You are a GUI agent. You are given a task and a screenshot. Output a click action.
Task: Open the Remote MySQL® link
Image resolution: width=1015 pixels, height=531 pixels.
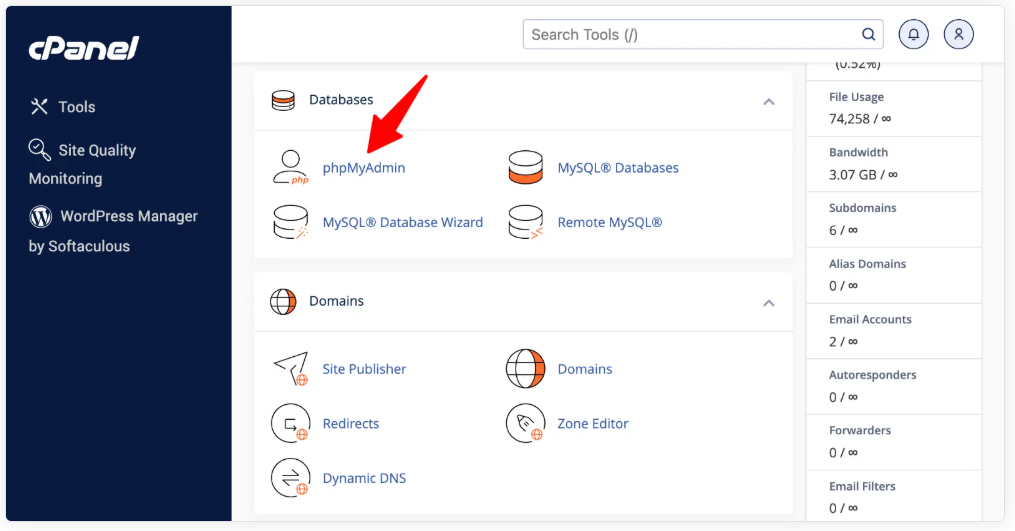click(610, 222)
